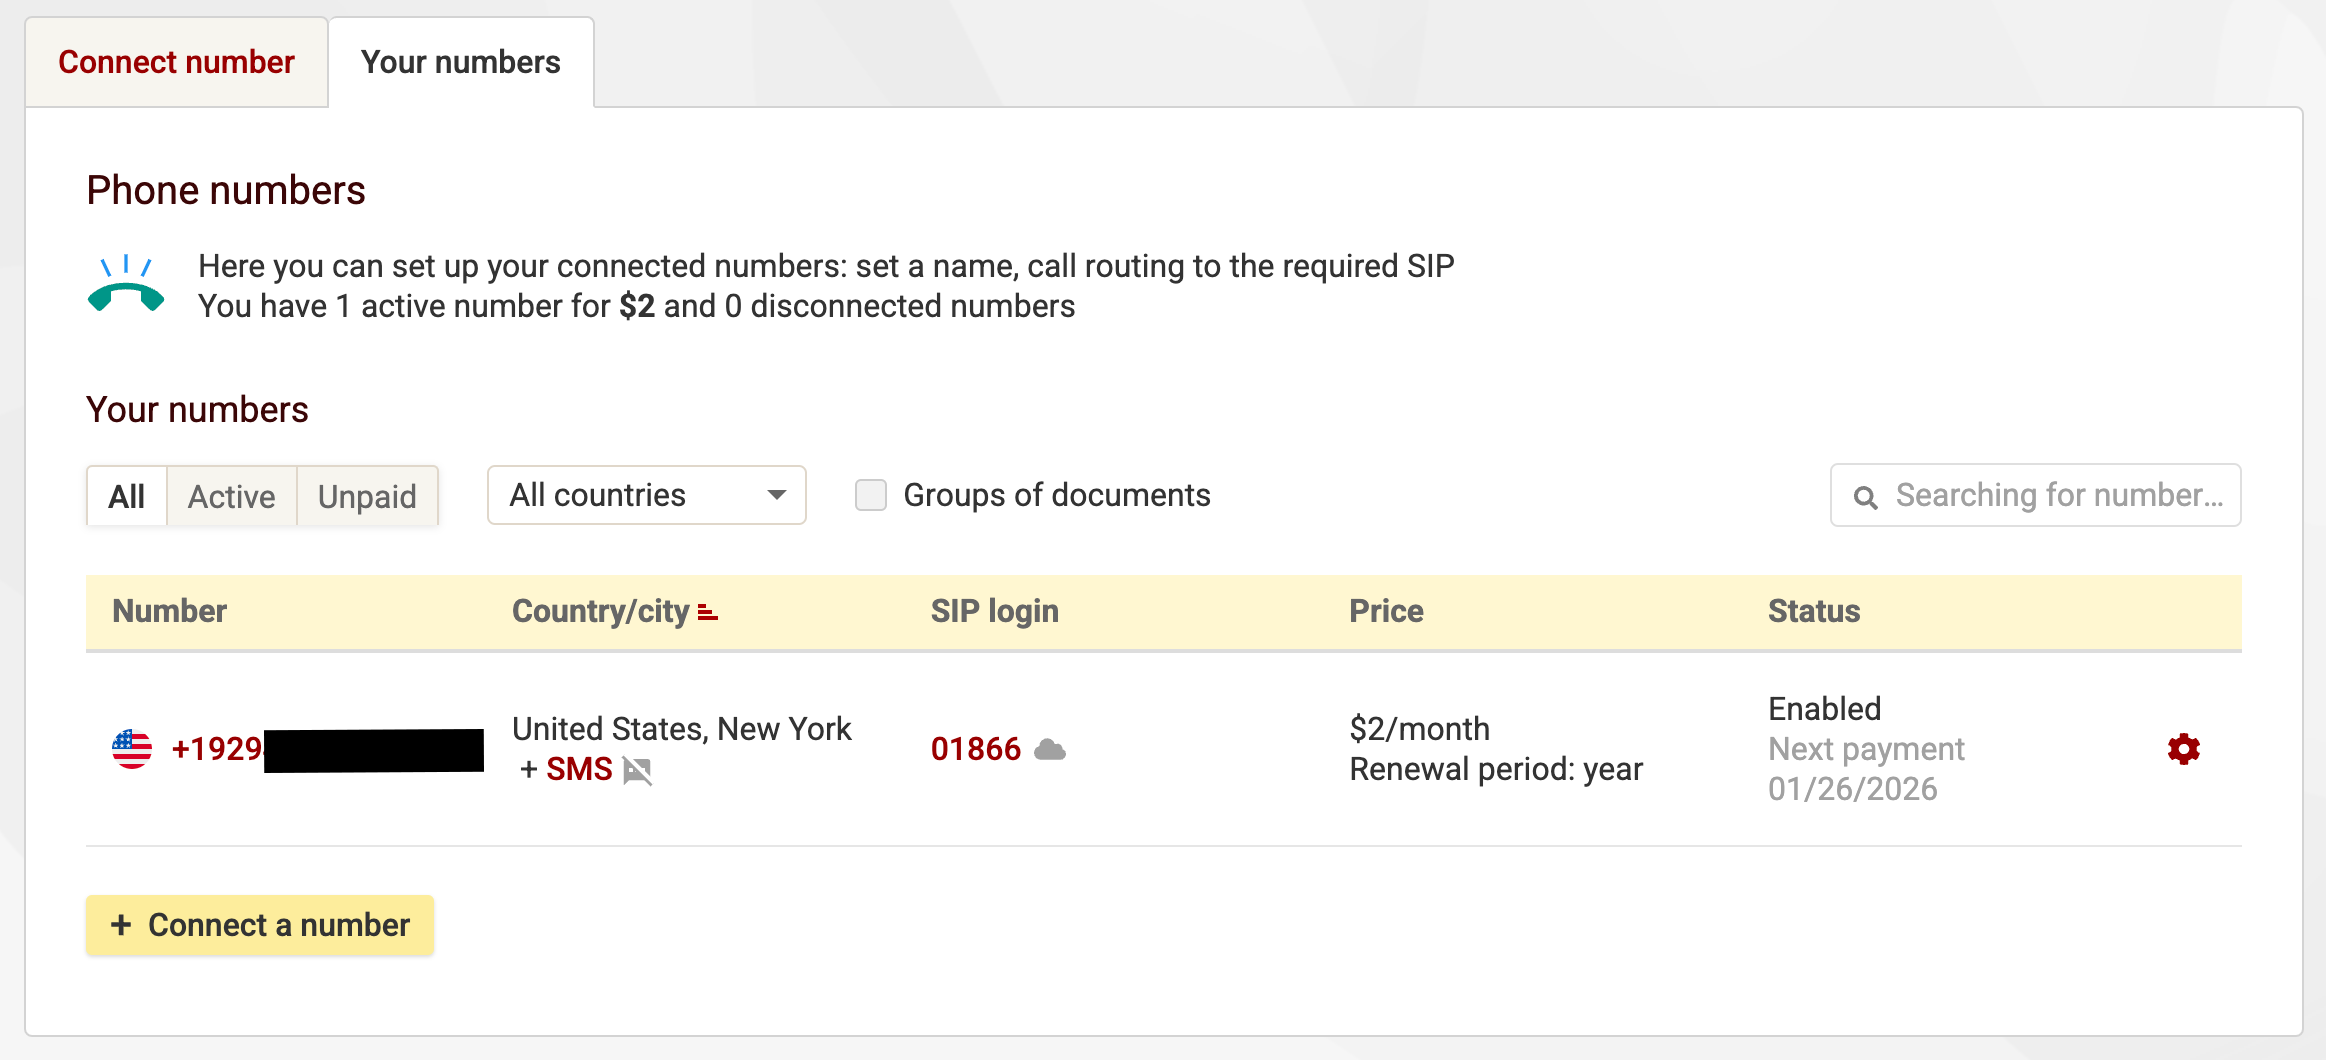The image size is (2326, 1060).
Task: Show only Unpaid numbers
Action: pos(367,496)
